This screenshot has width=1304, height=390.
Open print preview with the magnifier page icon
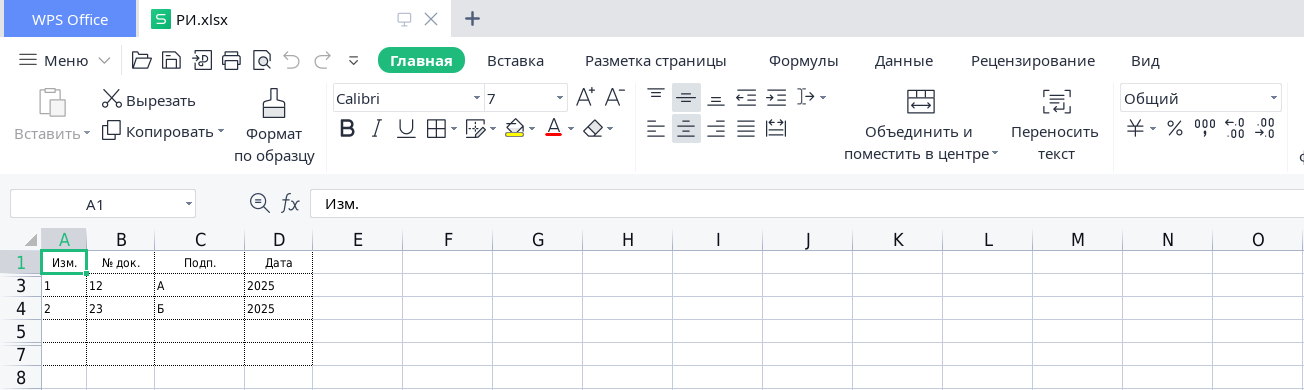[262, 60]
